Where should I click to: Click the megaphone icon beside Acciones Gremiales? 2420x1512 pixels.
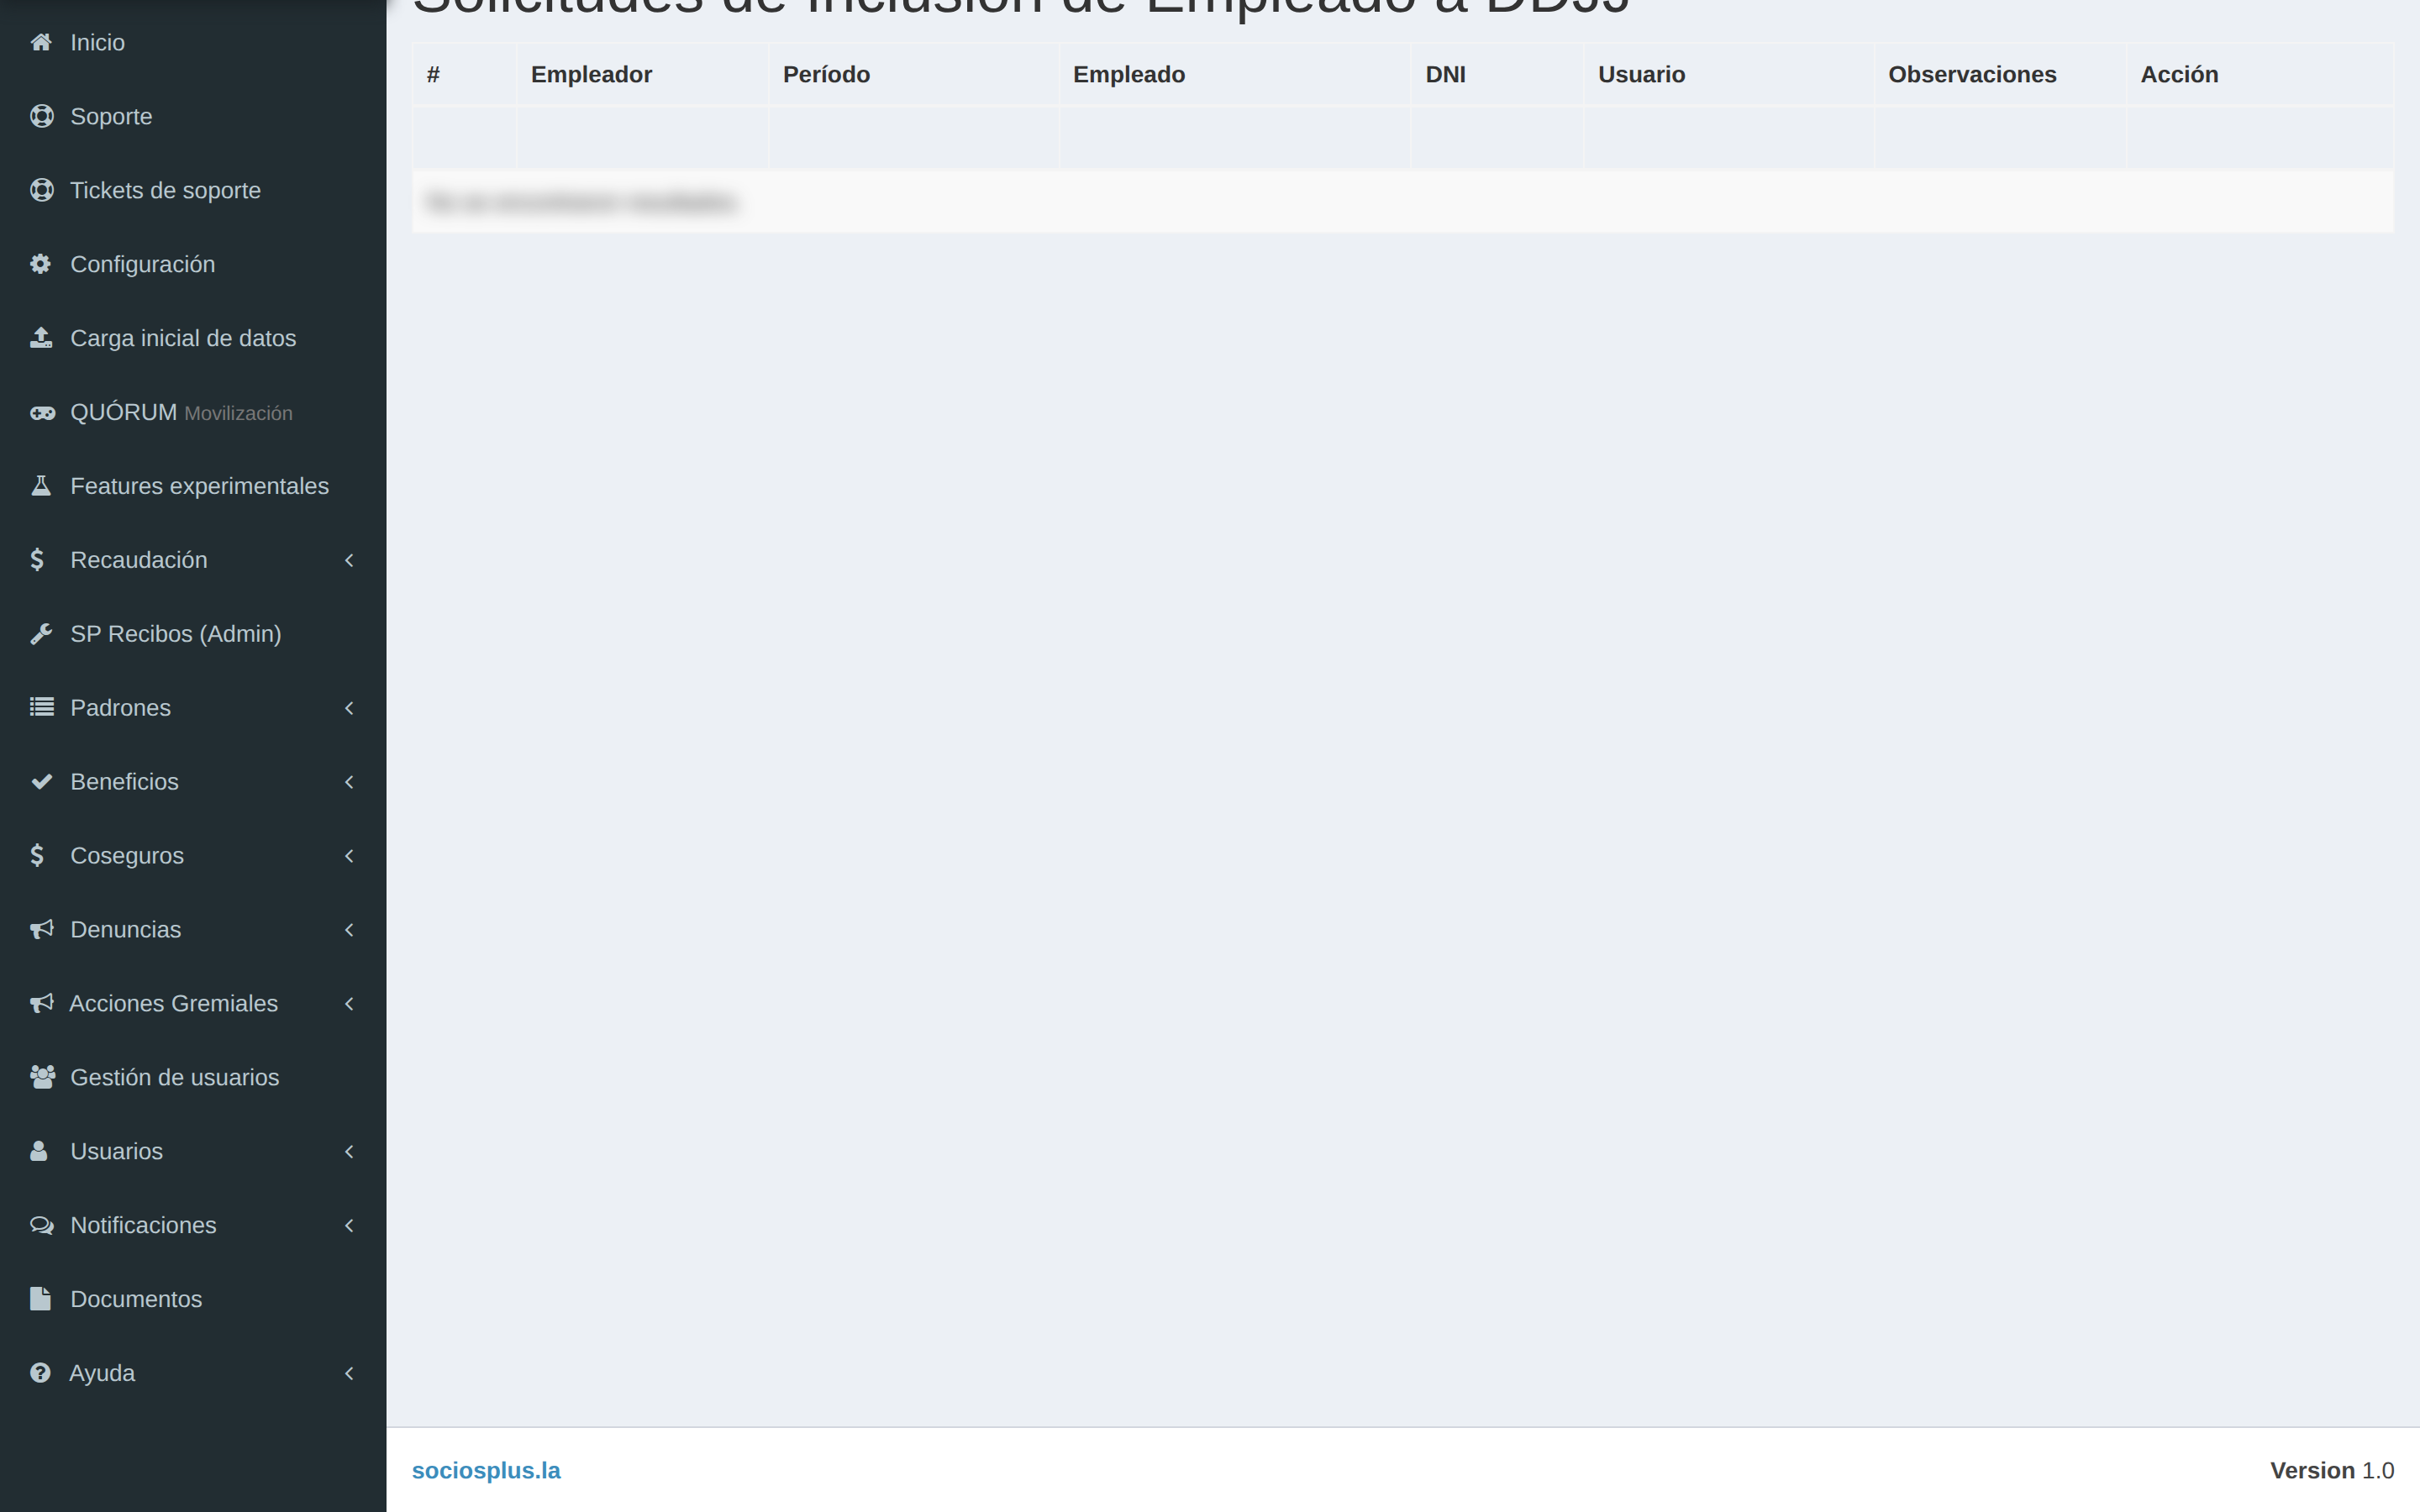pyautogui.click(x=41, y=1004)
